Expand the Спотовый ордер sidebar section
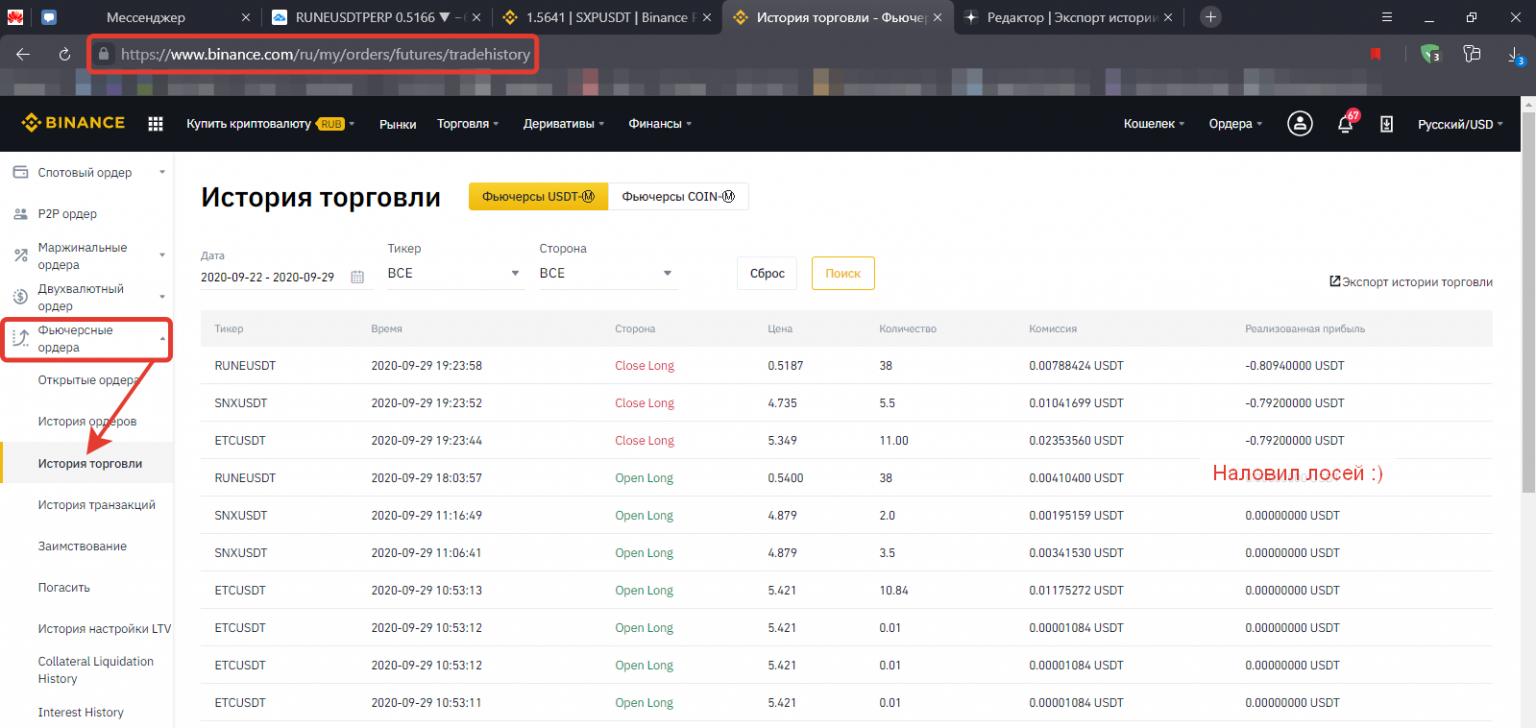Image resolution: width=1536 pixels, height=728 pixels. coord(86,172)
